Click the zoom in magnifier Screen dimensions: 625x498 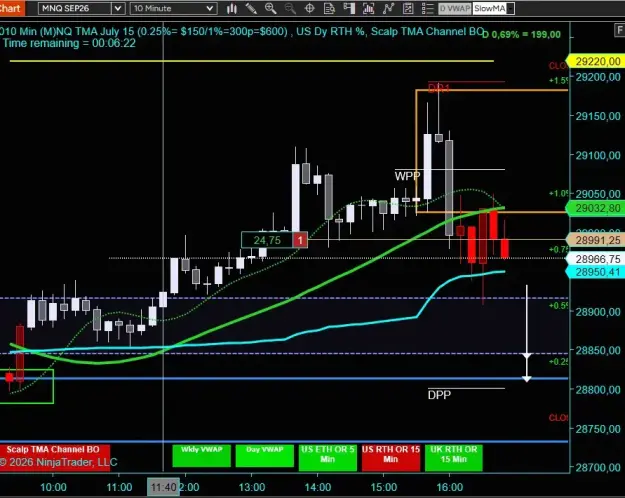[271, 8]
